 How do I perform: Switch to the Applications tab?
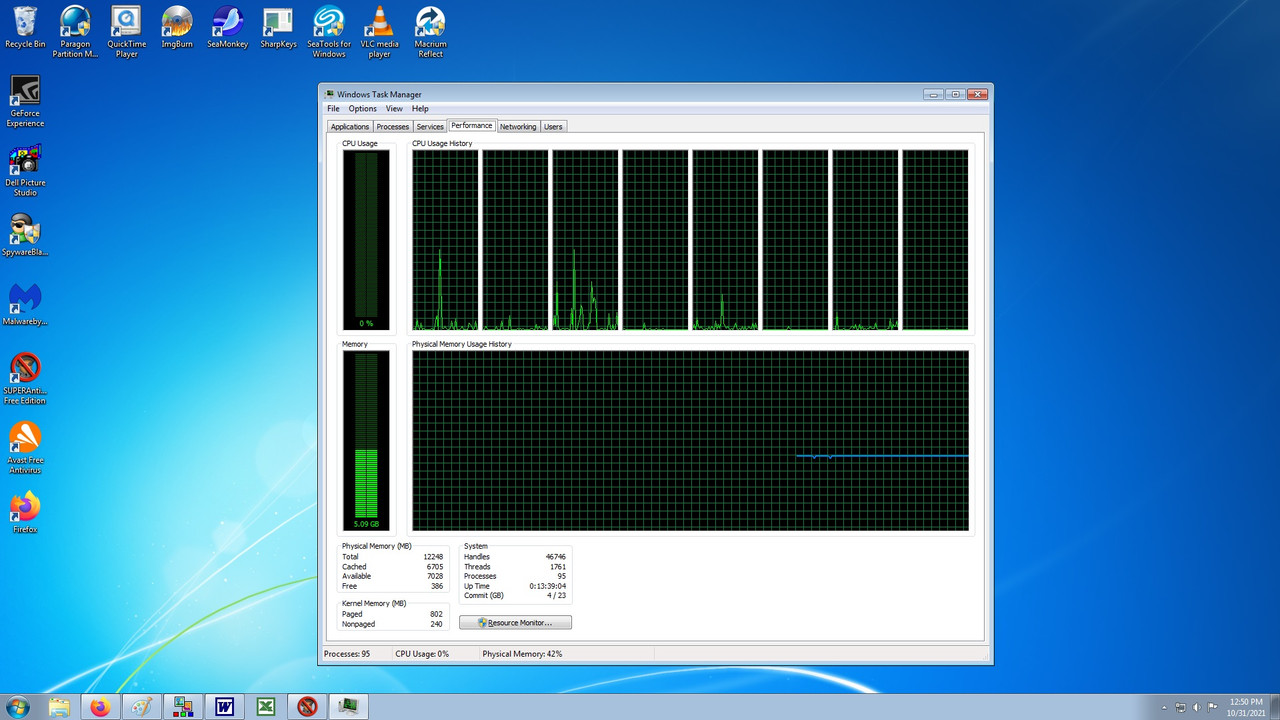click(350, 127)
